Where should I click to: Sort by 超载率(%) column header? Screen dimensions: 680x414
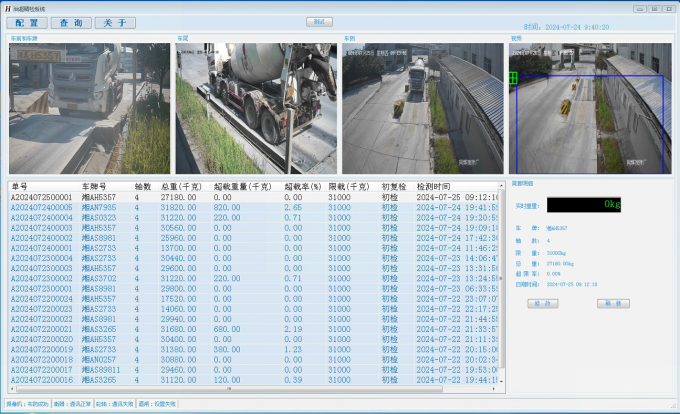click(304, 186)
